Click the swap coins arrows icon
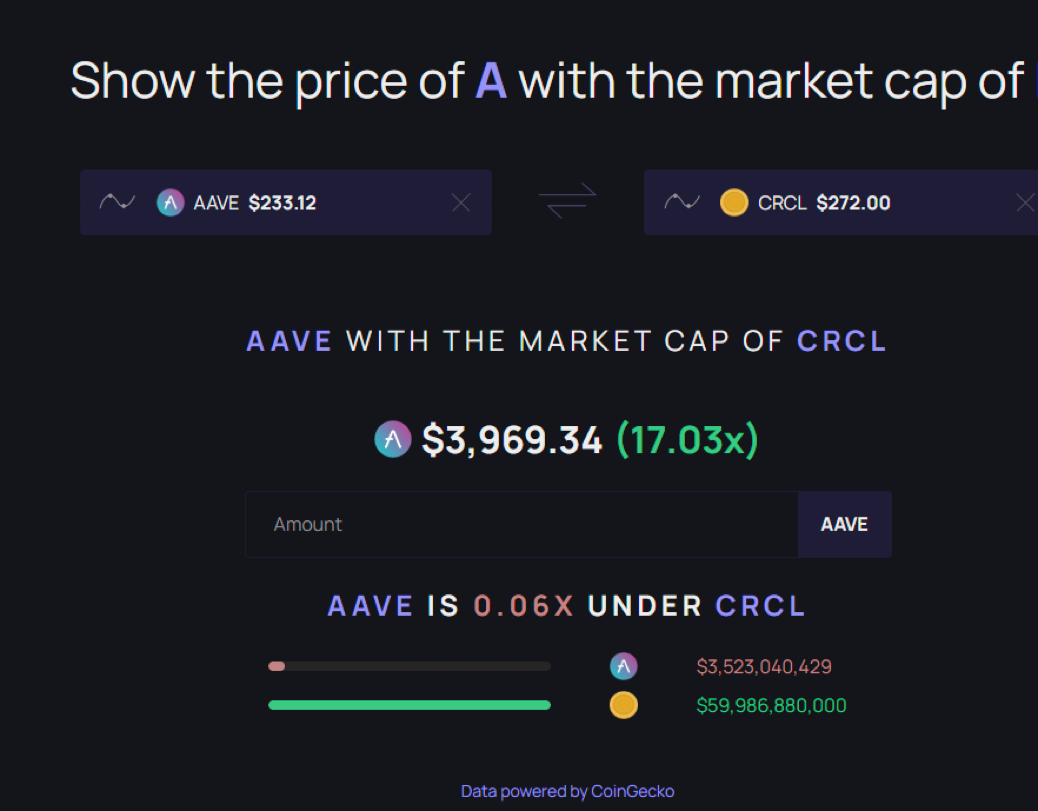Screen dimensions: 1038x811 point(567,201)
